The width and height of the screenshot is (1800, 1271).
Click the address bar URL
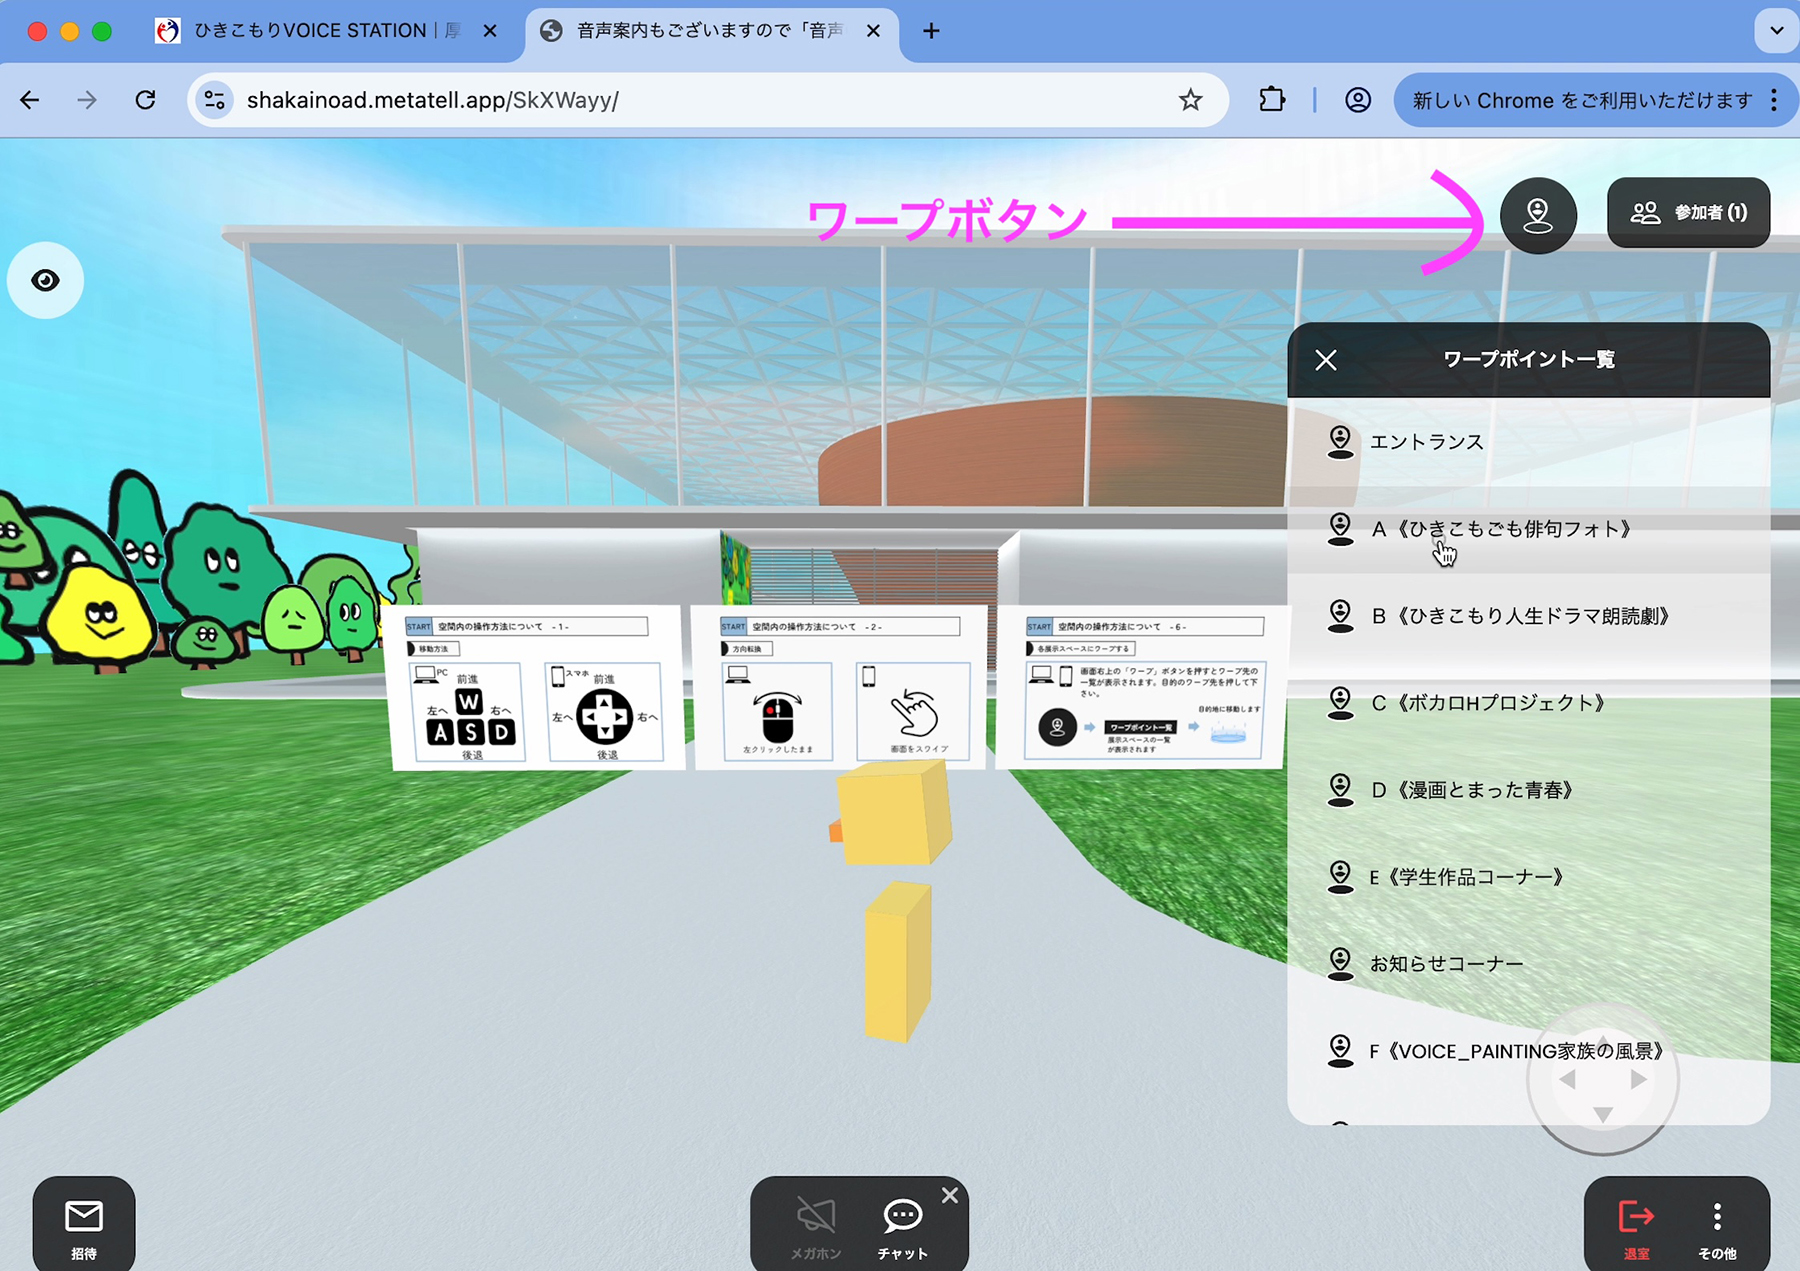tap(433, 100)
